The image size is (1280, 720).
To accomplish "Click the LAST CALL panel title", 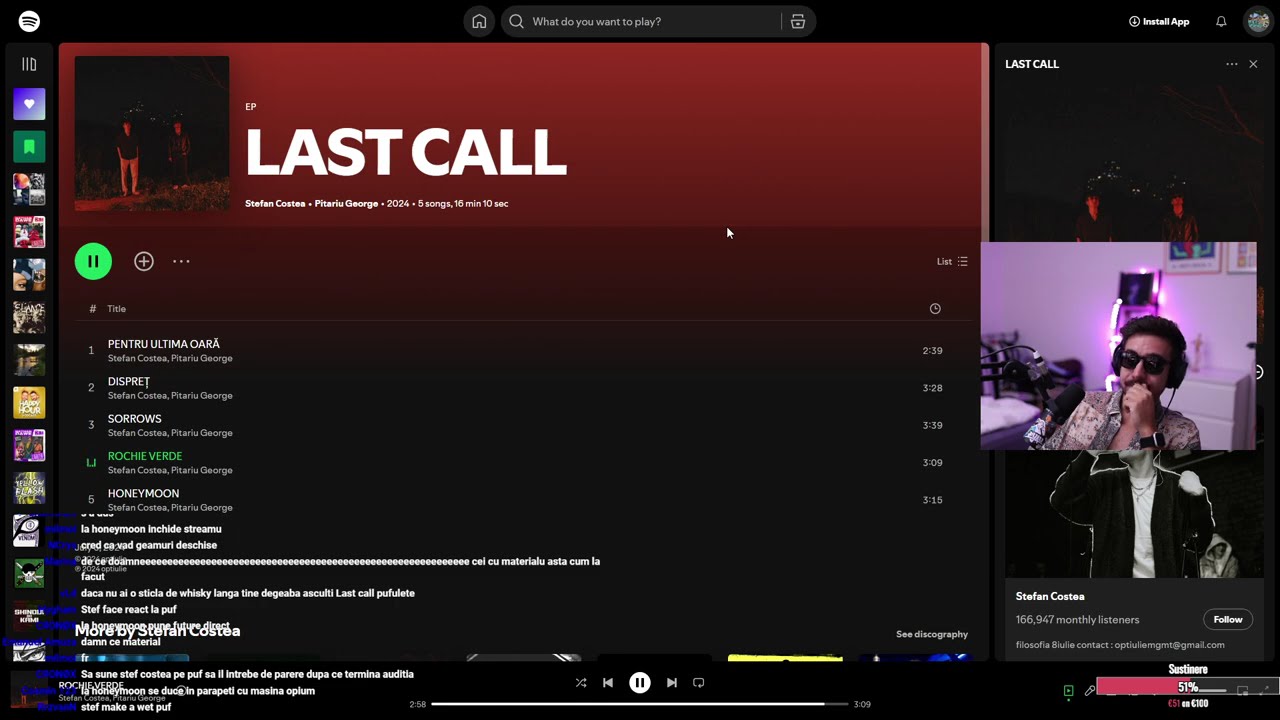I will [x=1032, y=64].
